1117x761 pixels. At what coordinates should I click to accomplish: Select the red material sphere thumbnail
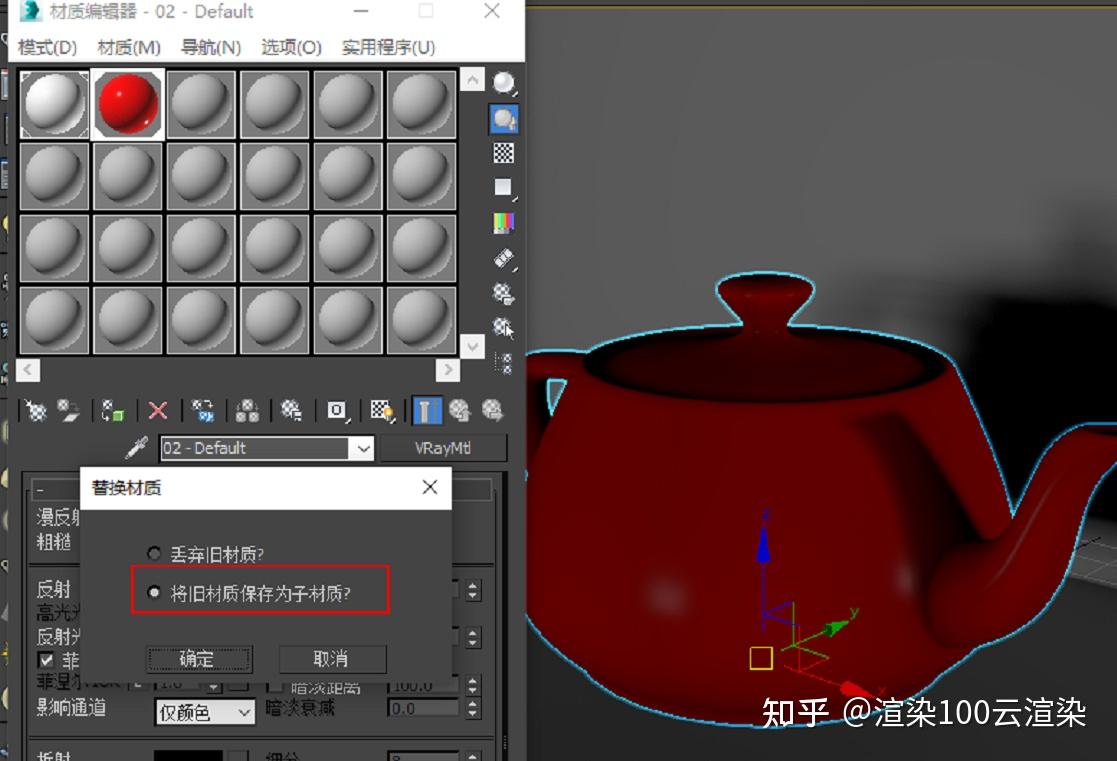click(127, 103)
